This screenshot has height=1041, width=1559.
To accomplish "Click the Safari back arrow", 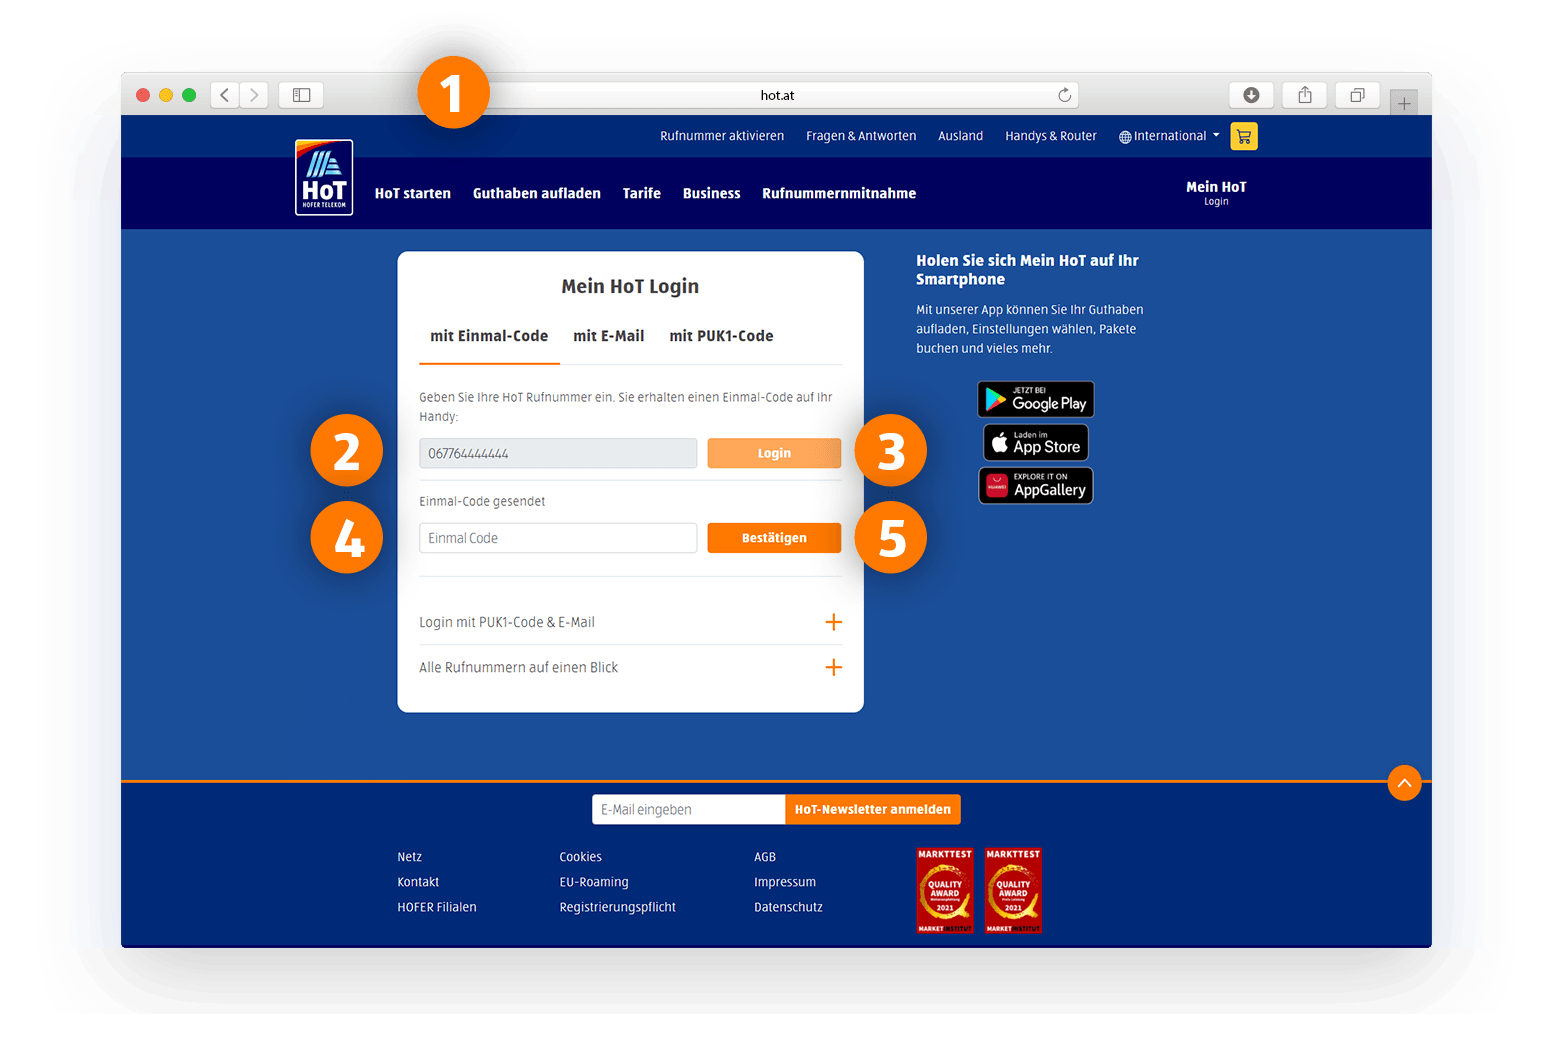I will tap(225, 95).
